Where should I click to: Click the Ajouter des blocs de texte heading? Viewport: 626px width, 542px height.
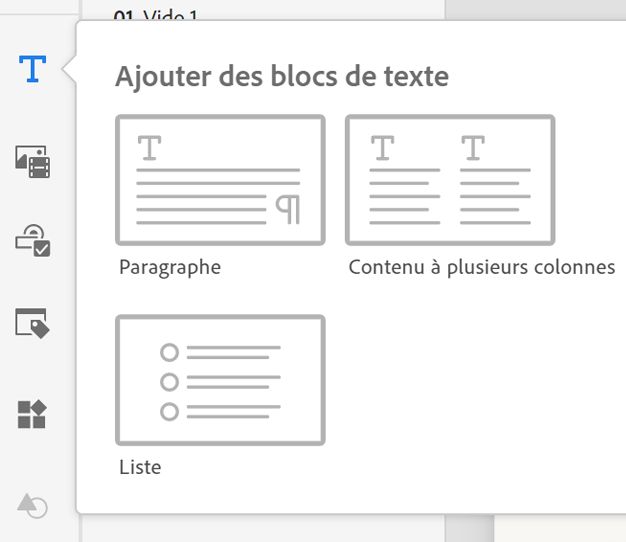coord(282,76)
